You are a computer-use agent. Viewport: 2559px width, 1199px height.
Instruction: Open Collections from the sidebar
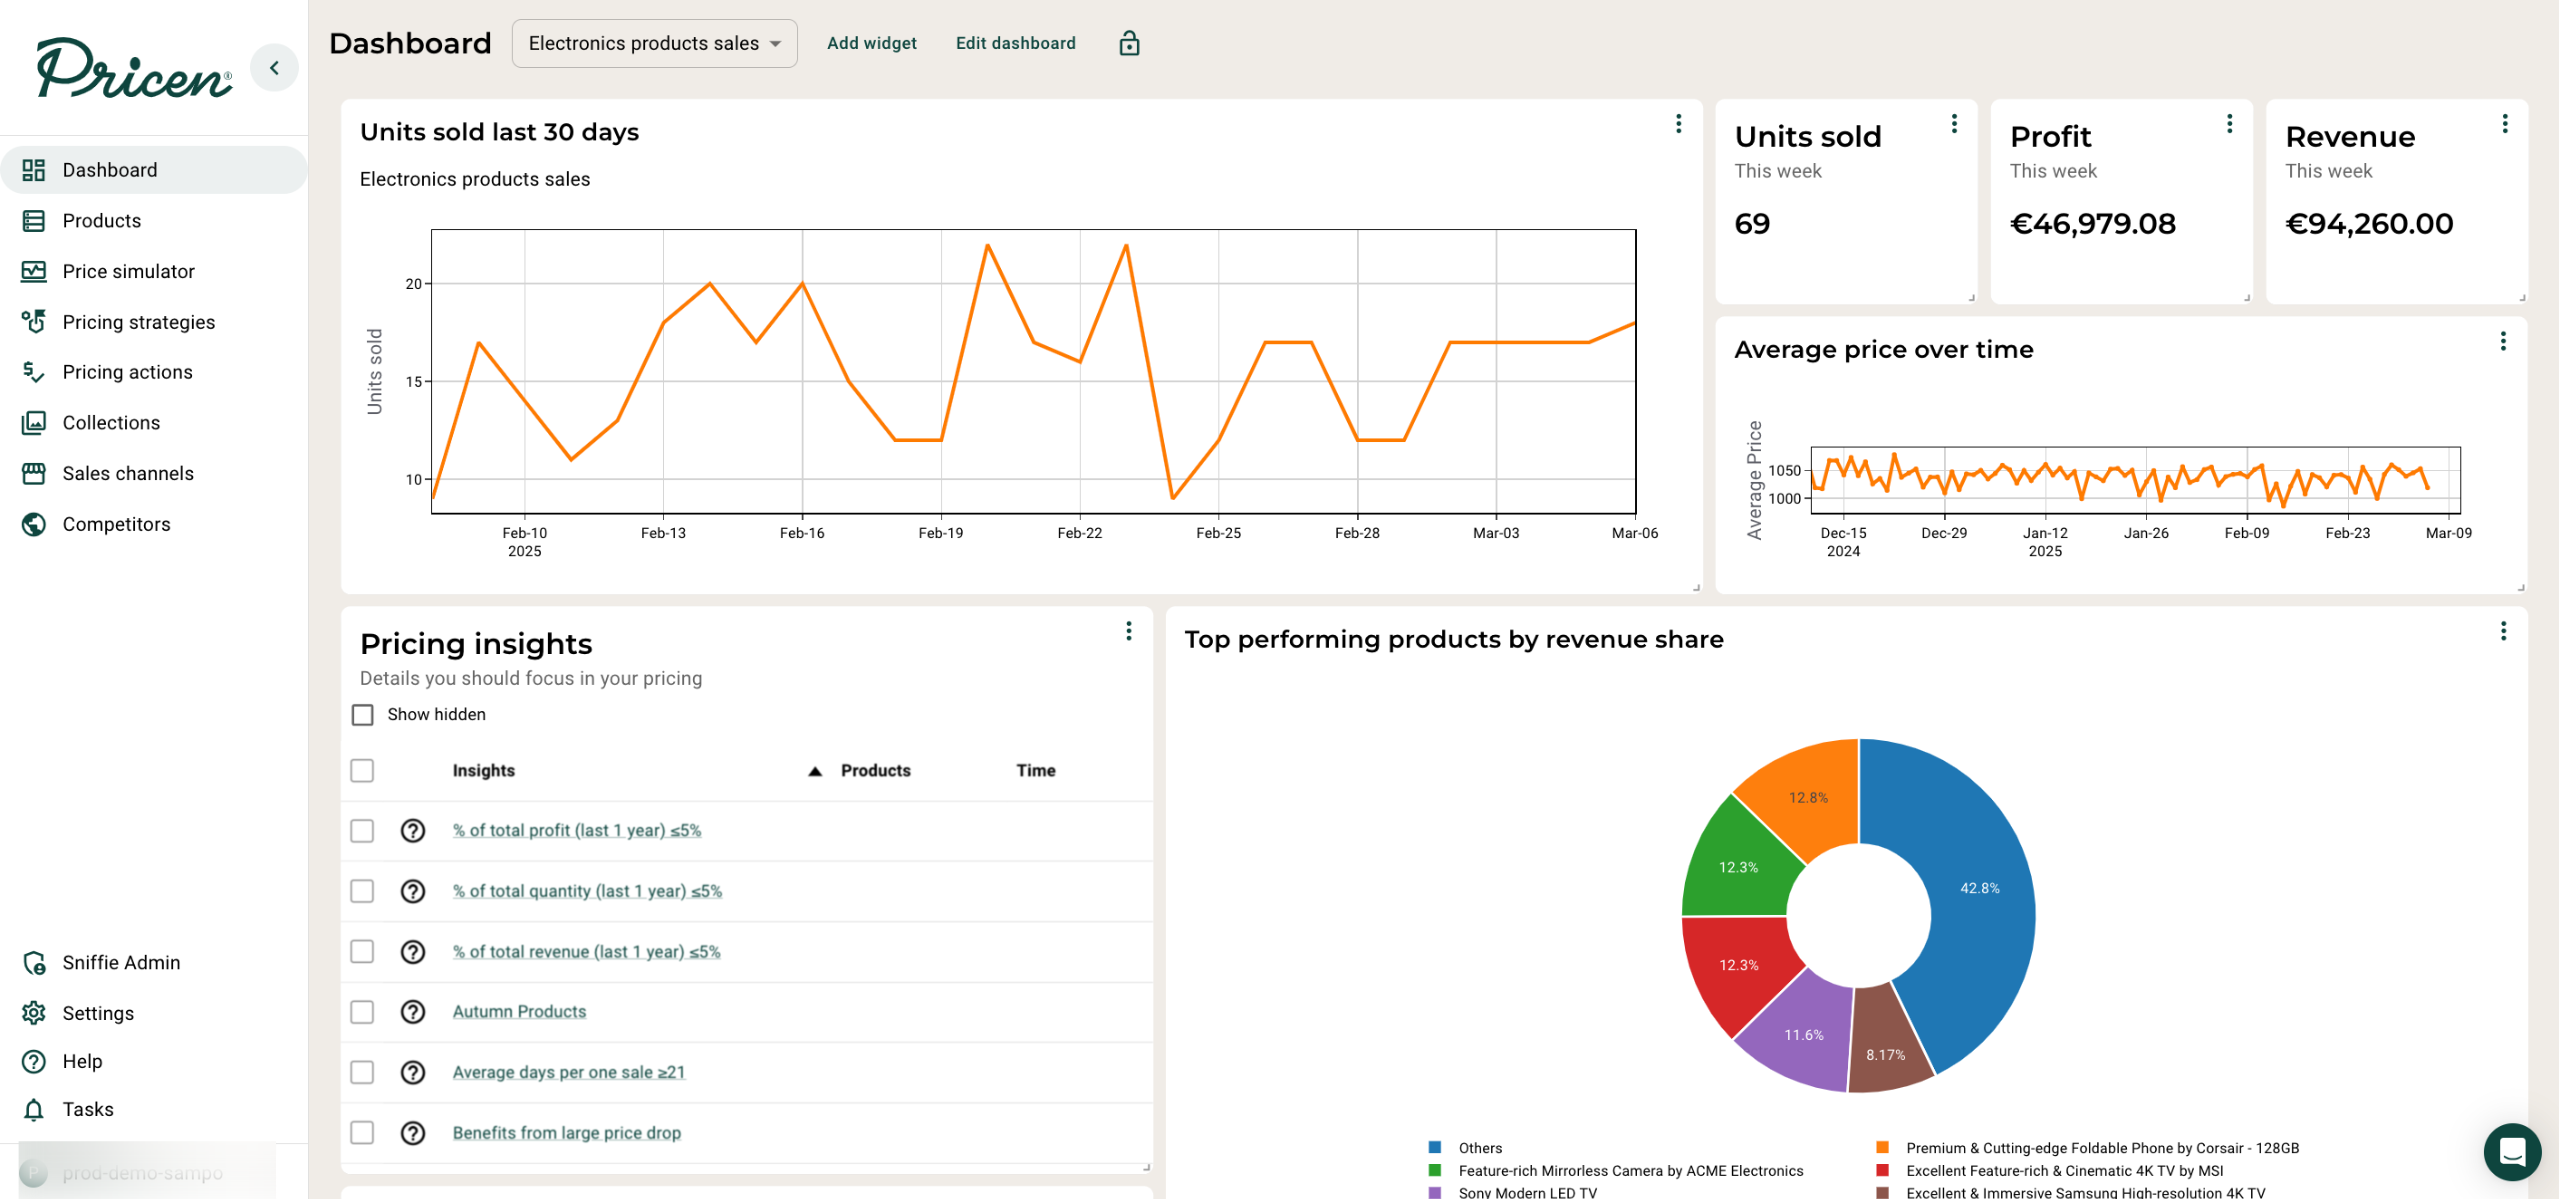click(111, 422)
